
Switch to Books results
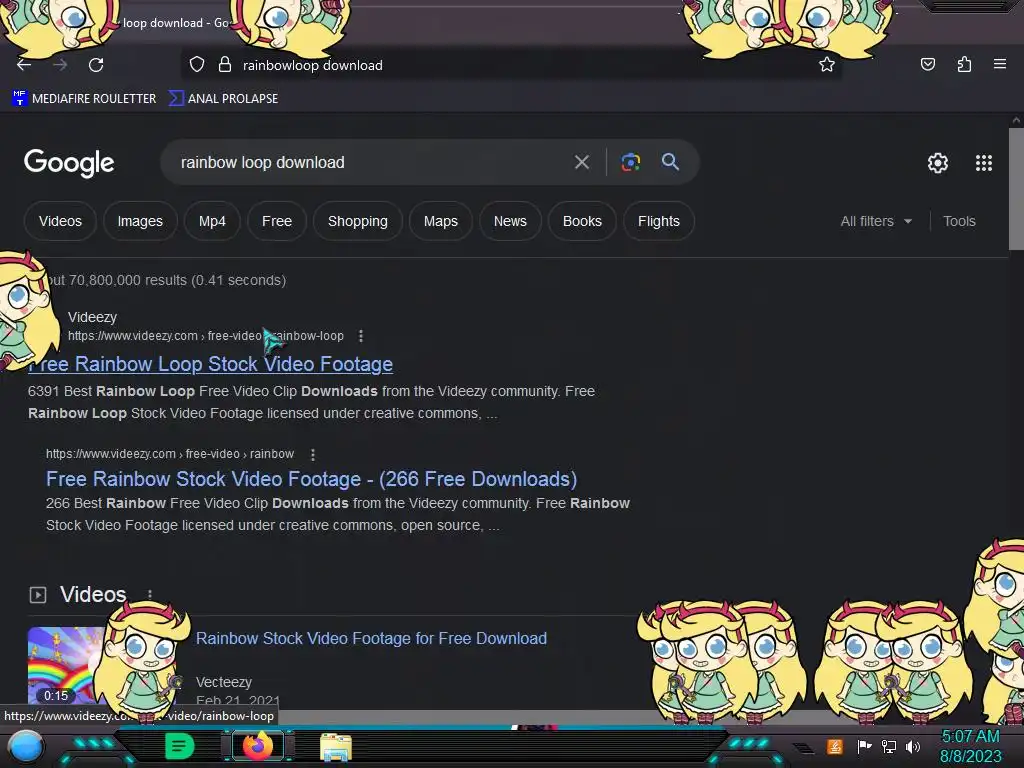click(583, 221)
